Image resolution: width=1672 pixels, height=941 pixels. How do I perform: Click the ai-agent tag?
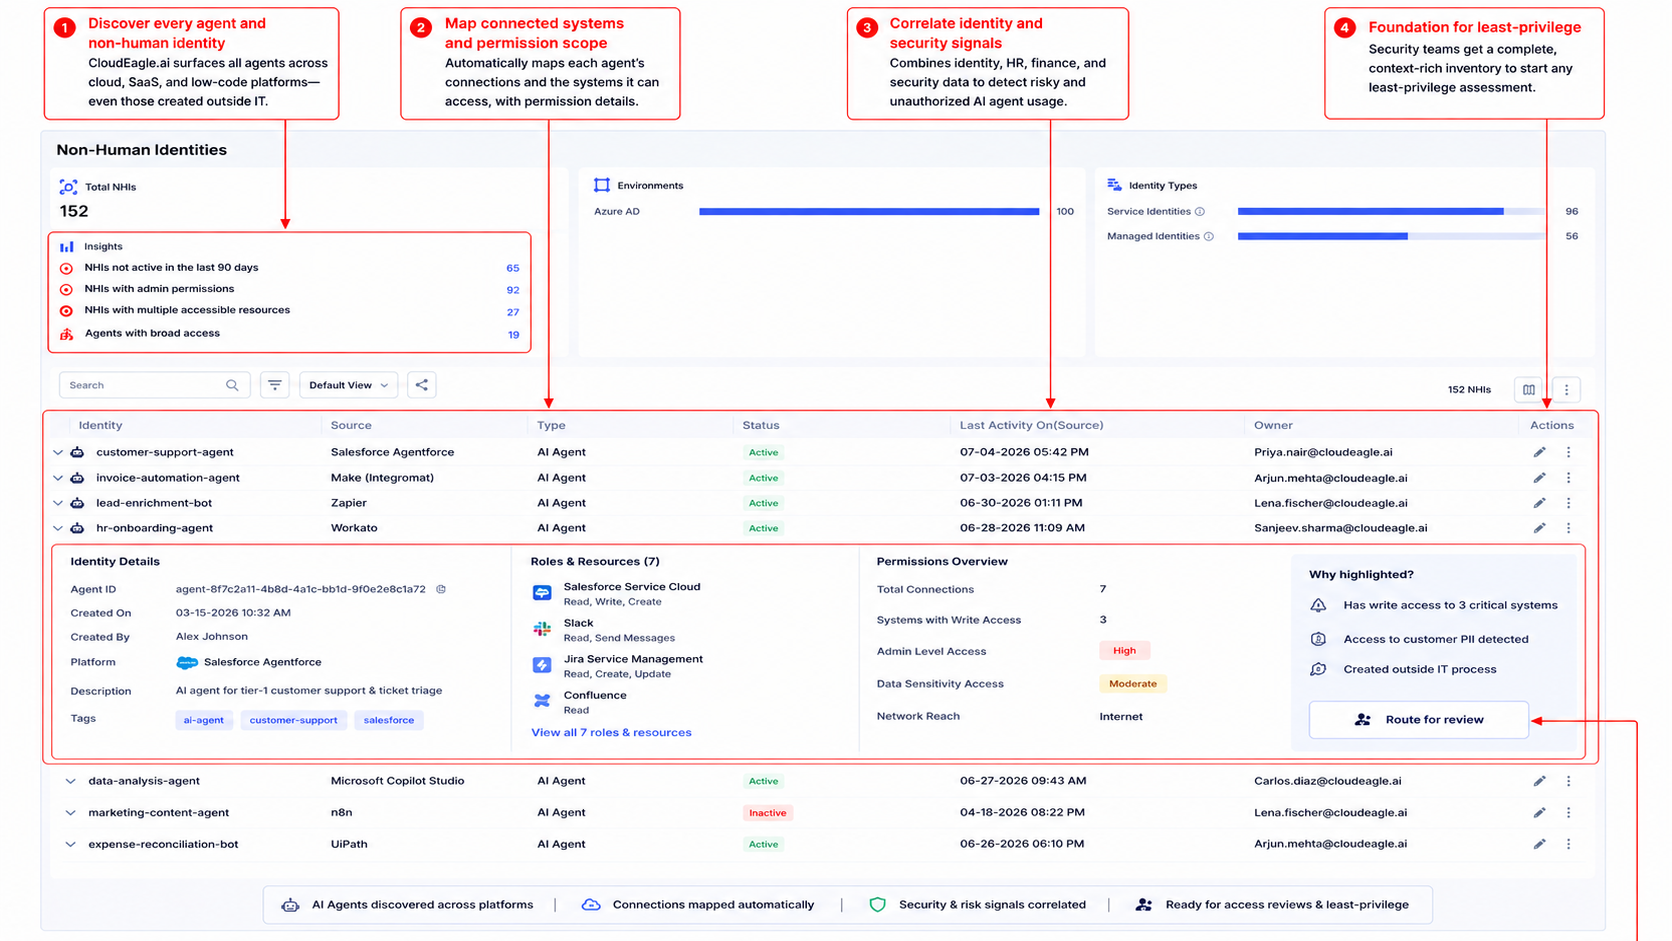point(204,720)
